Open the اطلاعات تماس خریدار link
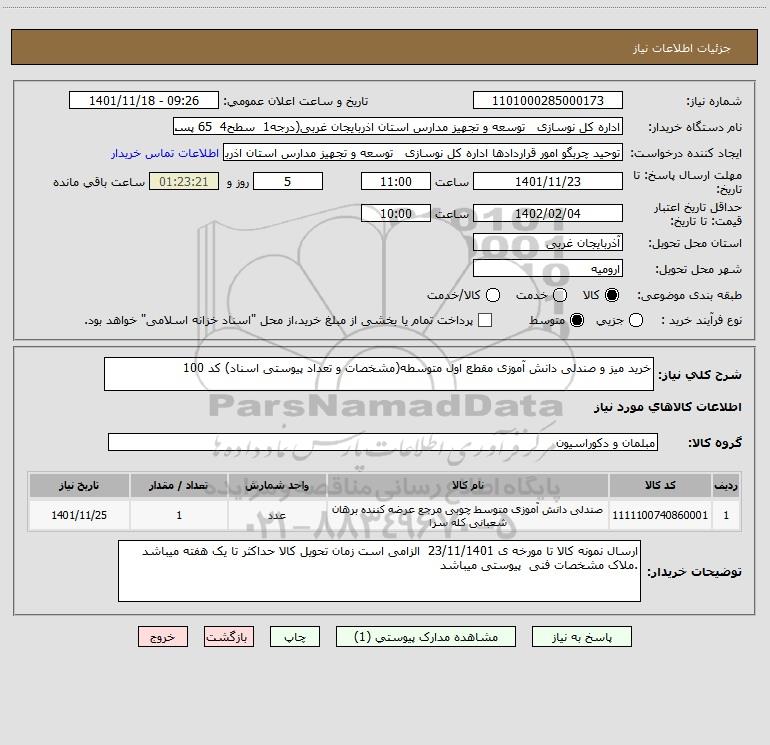This screenshot has height=745, width=770. [x=165, y=153]
